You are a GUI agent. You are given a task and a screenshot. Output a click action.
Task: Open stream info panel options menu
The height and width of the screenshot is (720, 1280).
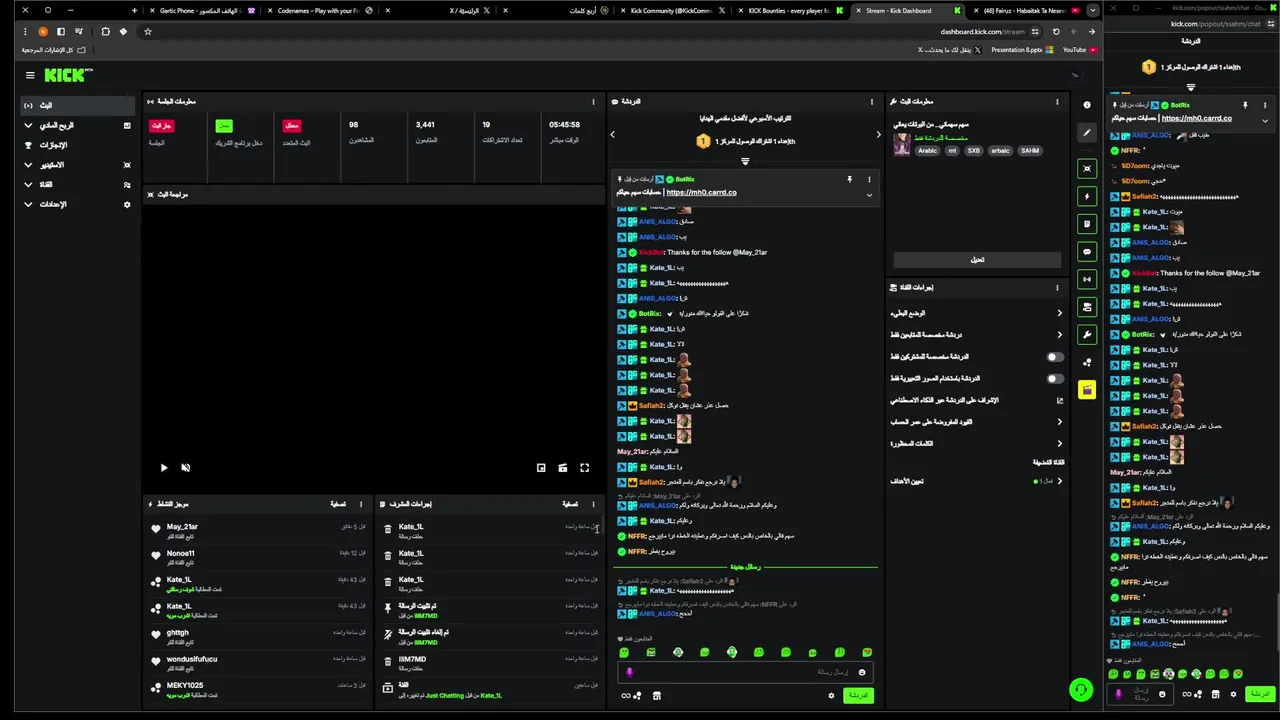pos(1057,101)
